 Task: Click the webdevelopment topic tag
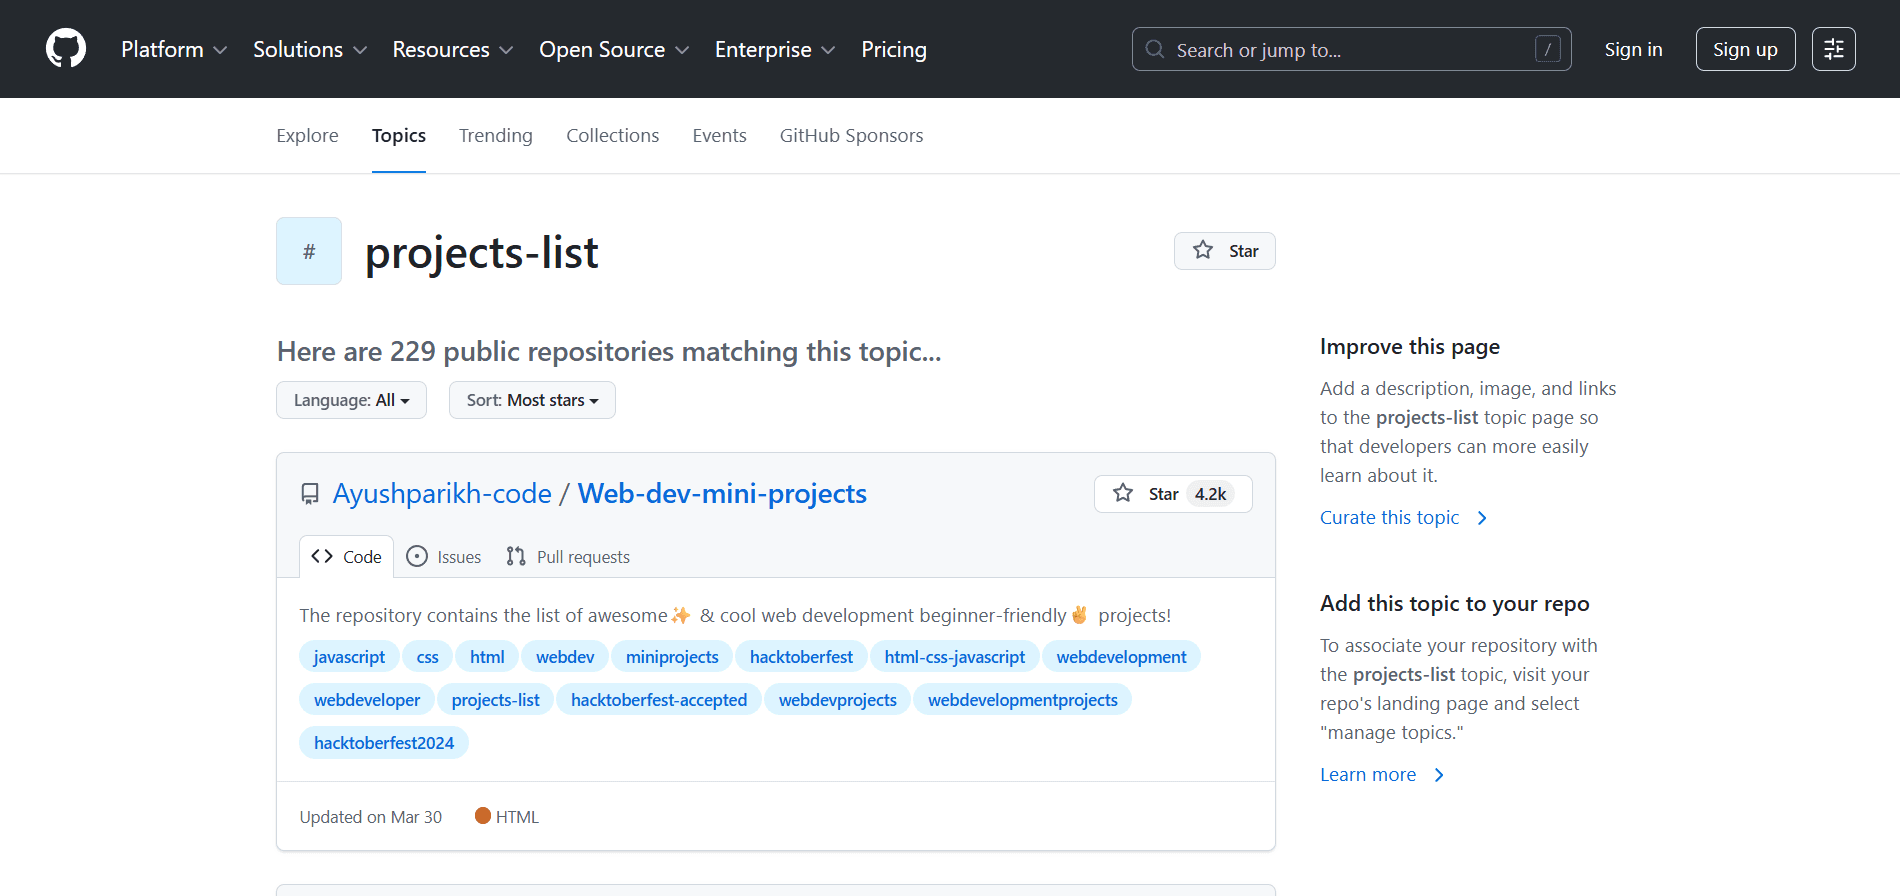[x=1121, y=657]
